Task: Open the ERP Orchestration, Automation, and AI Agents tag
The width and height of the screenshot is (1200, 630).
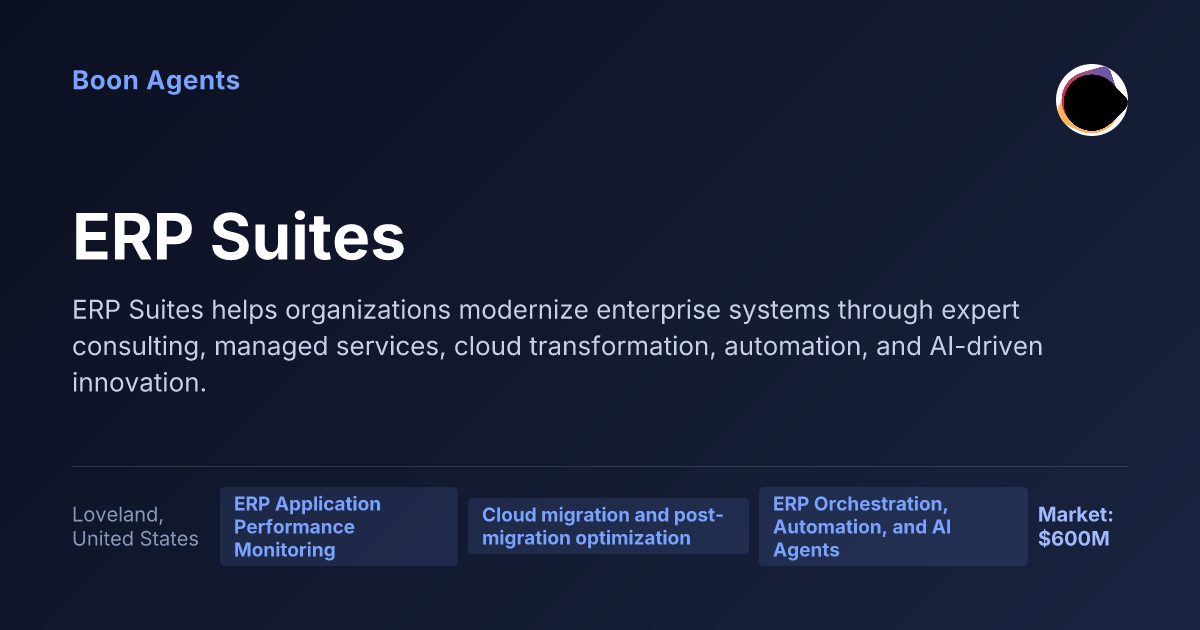Action: click(x=893, y=527)
